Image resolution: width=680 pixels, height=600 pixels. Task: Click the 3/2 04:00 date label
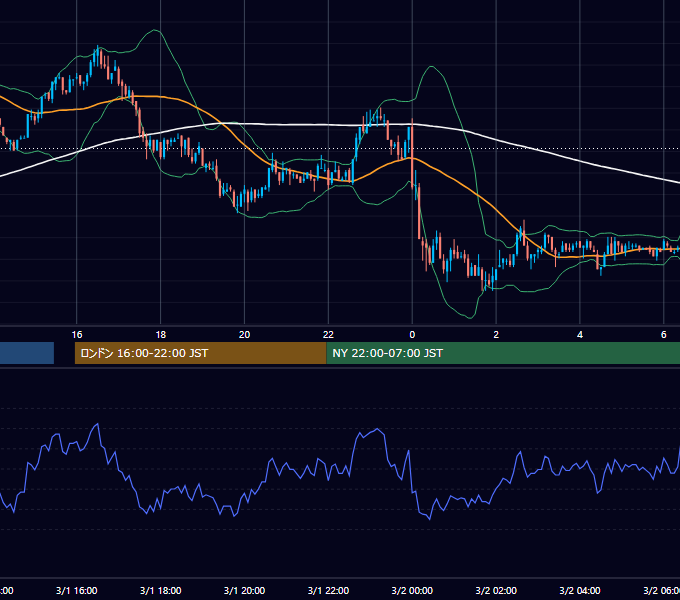click(580, 590)
